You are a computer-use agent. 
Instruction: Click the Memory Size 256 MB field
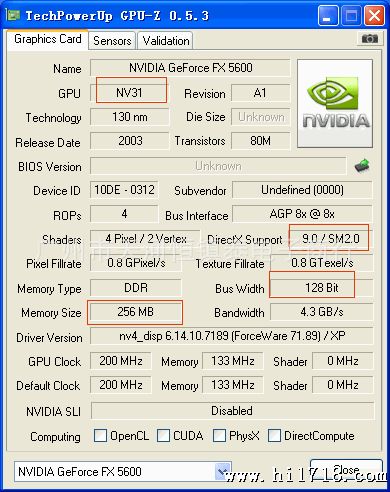[136, 312]
